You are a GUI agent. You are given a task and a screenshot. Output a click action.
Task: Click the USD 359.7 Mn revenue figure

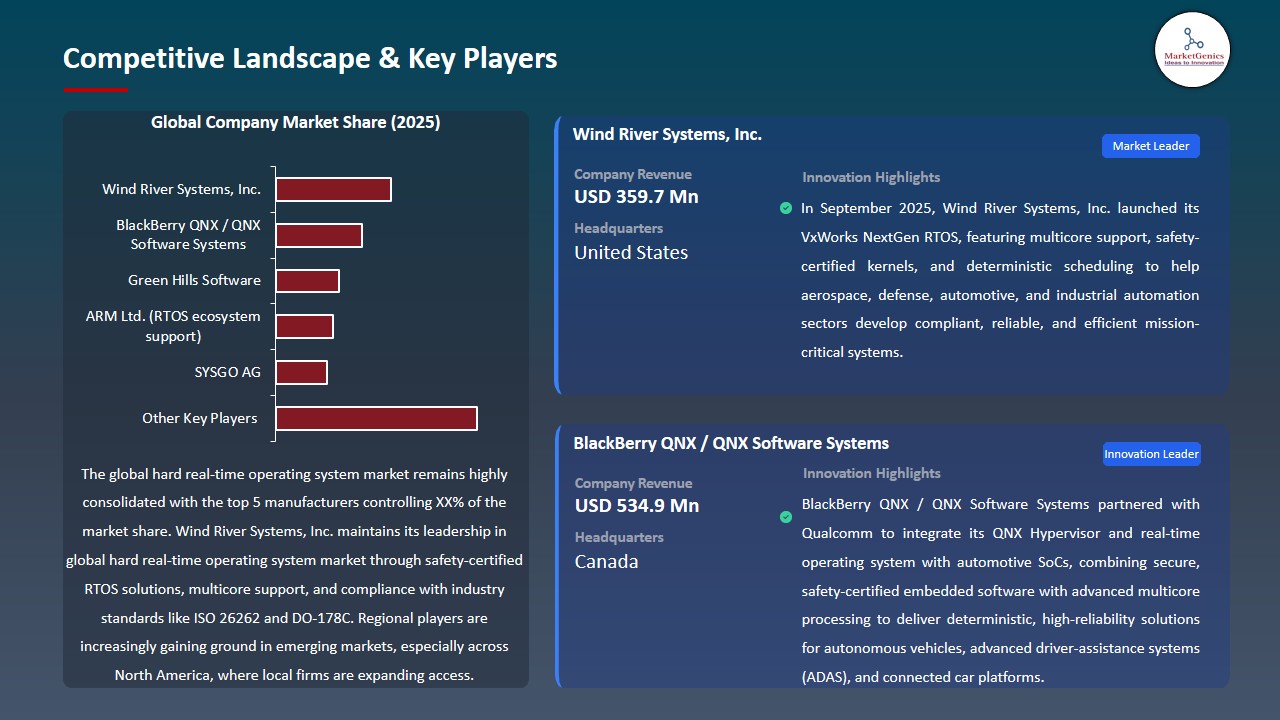tap(636, 196)
